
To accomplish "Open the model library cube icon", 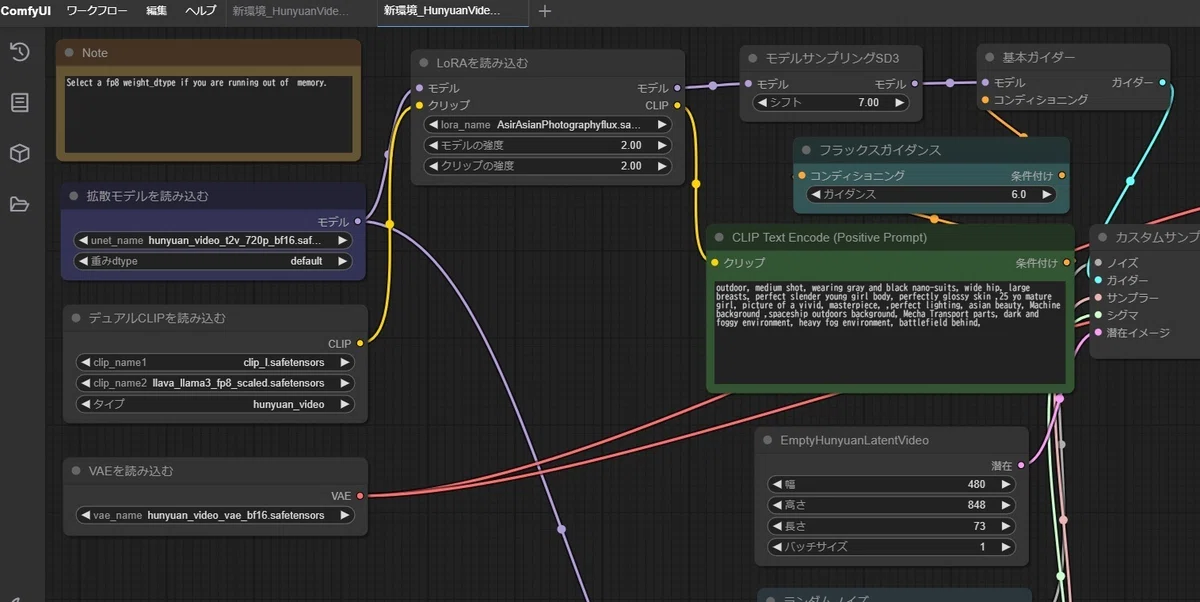I will (x=19, y=153).
